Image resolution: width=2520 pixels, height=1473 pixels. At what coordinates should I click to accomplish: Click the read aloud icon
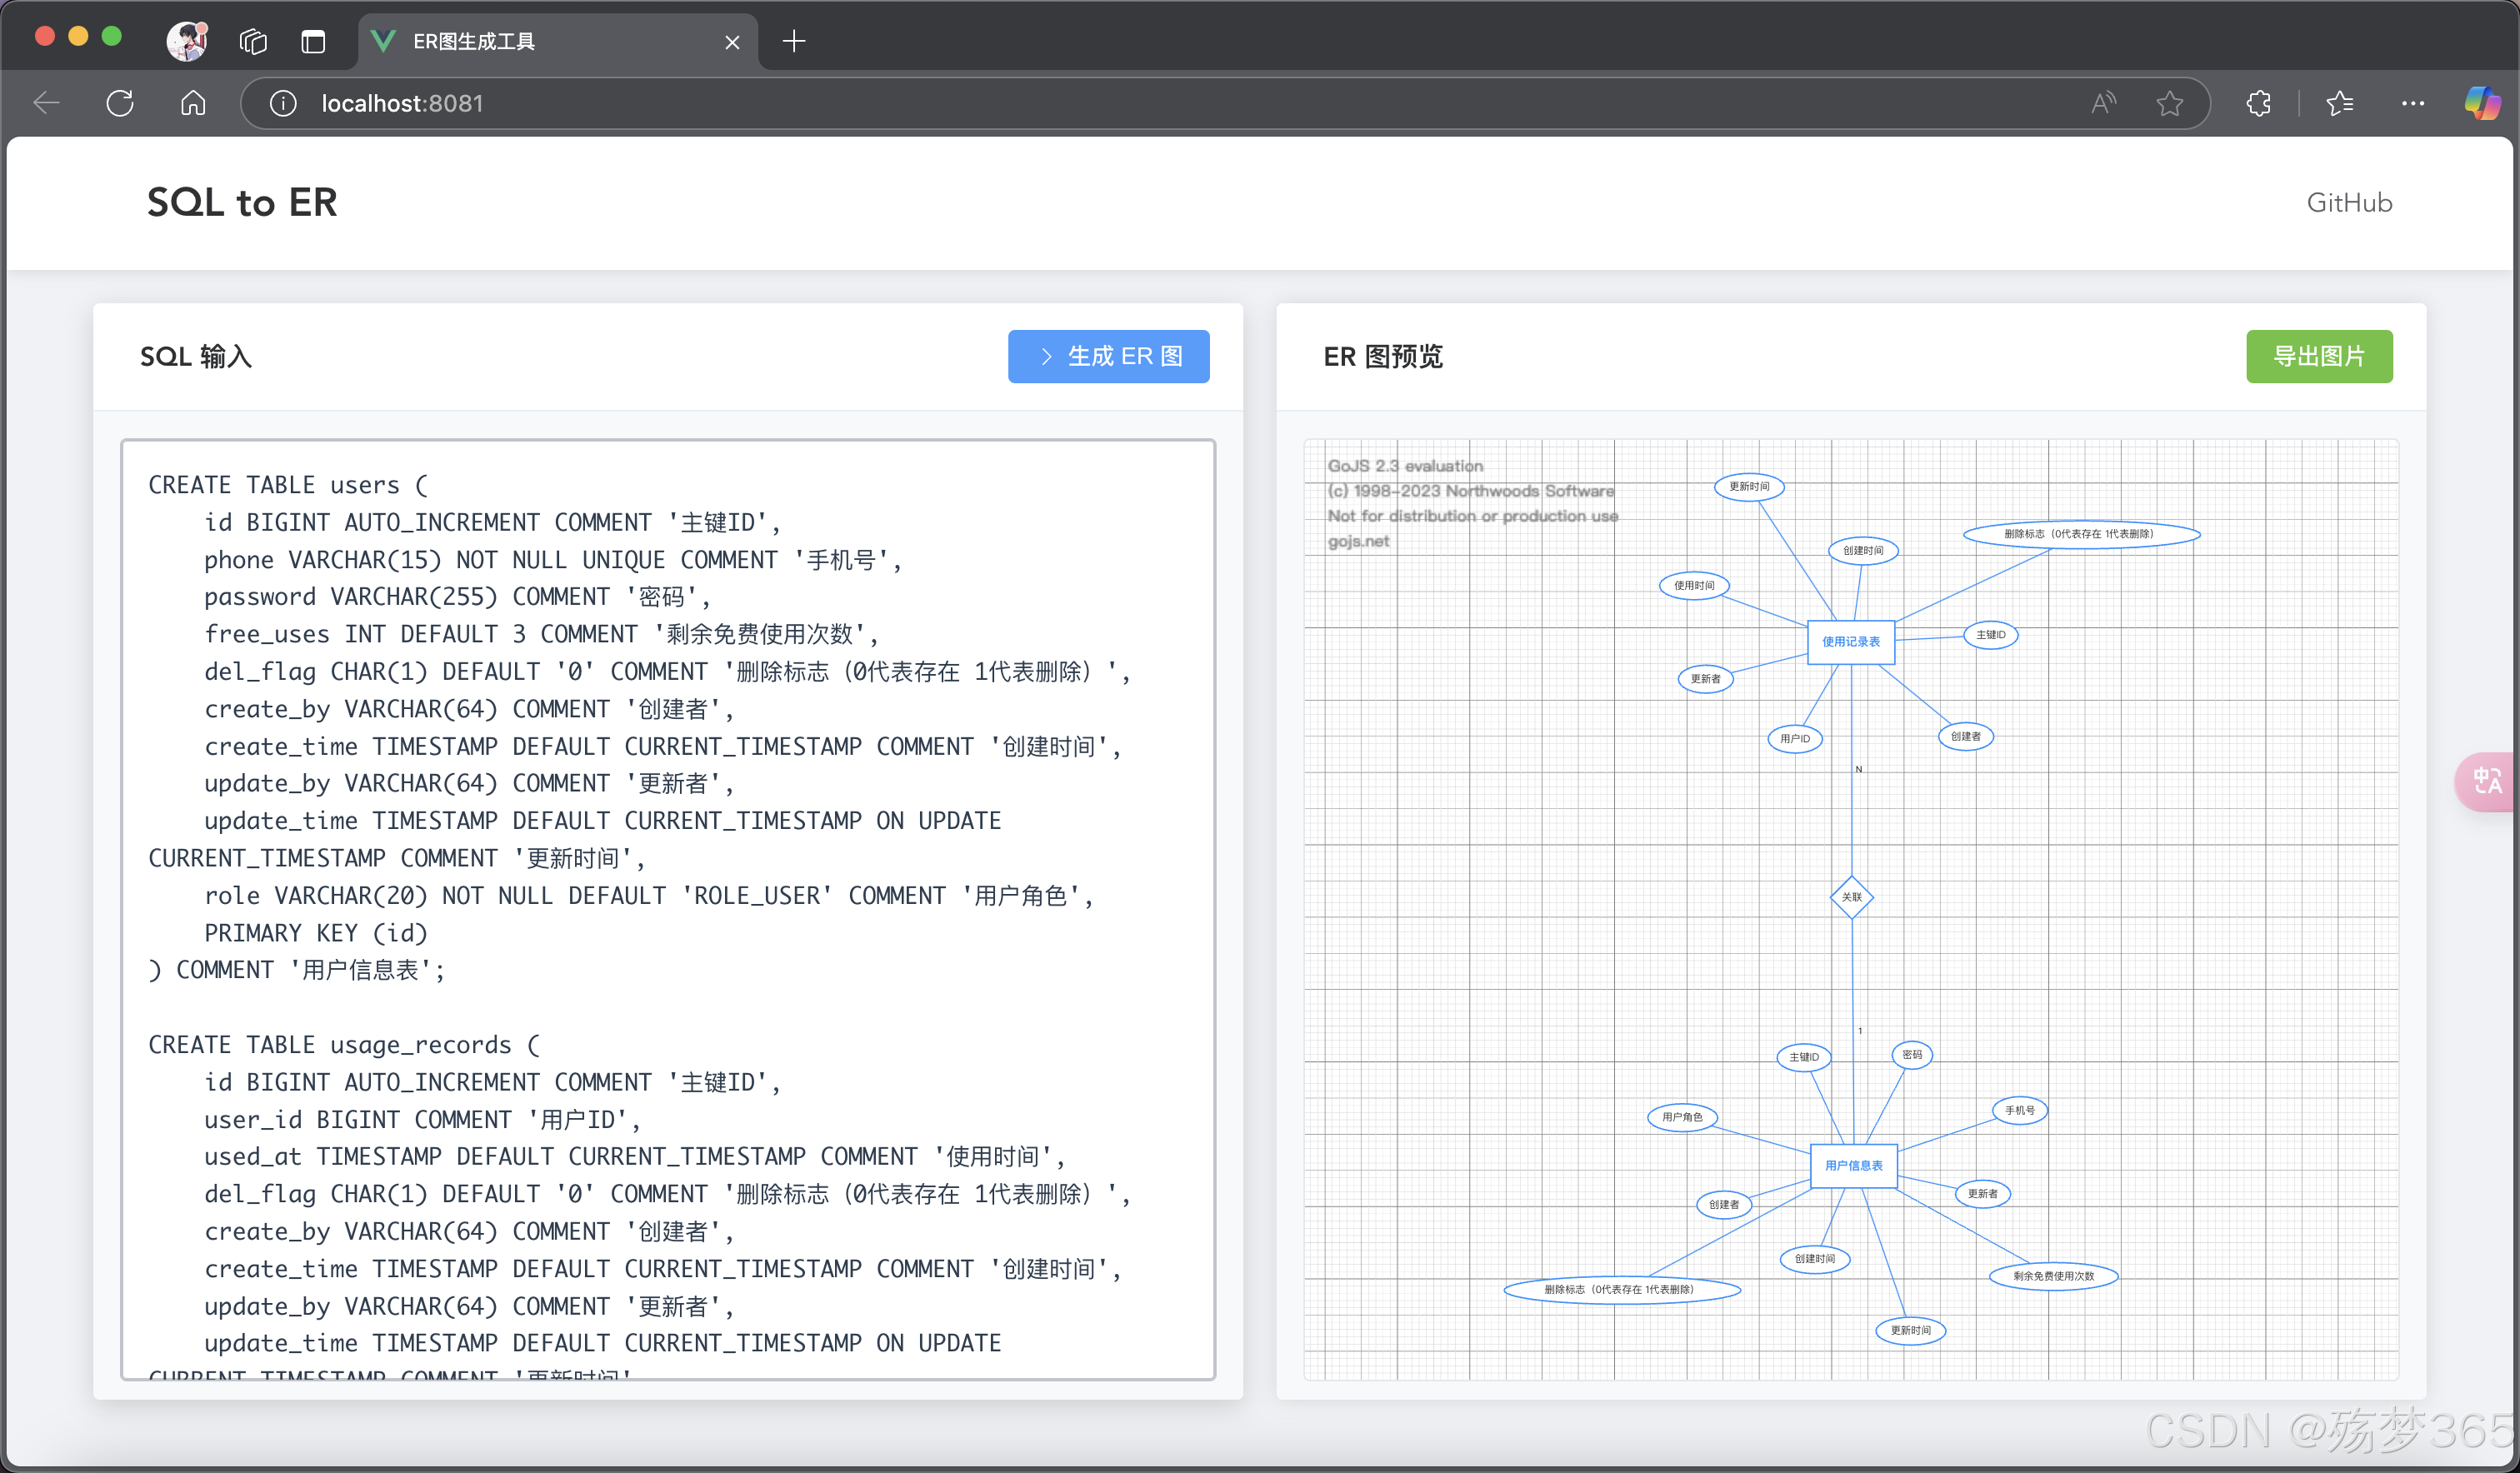tap(2103, 103)
